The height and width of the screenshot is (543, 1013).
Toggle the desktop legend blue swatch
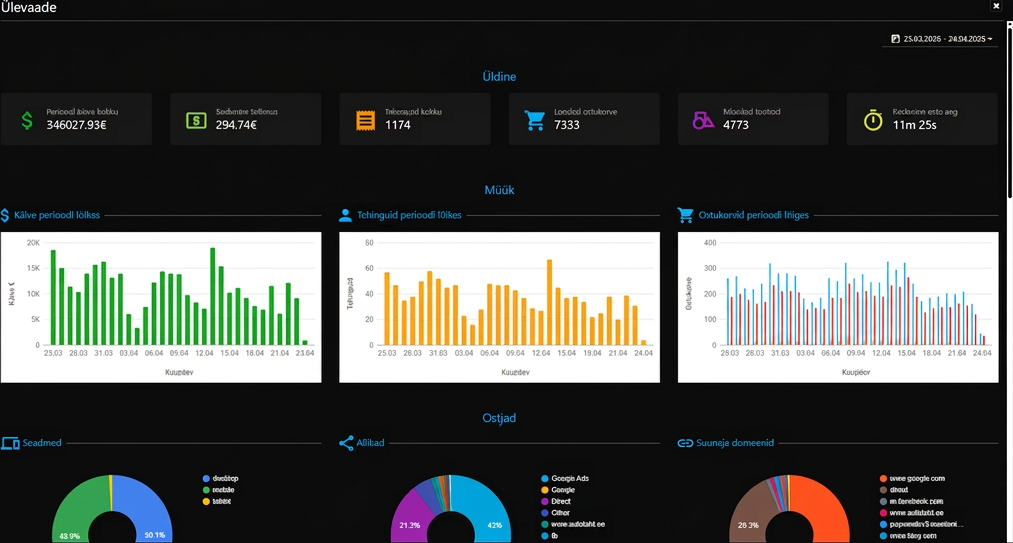pyautogui.click(x=207, y=479)
